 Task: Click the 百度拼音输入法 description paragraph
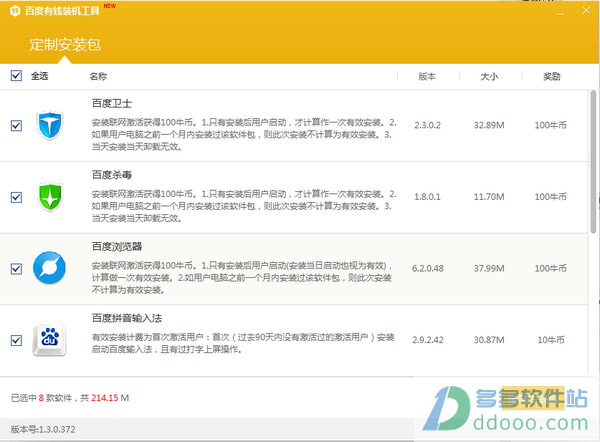click(x=243, y=343)
